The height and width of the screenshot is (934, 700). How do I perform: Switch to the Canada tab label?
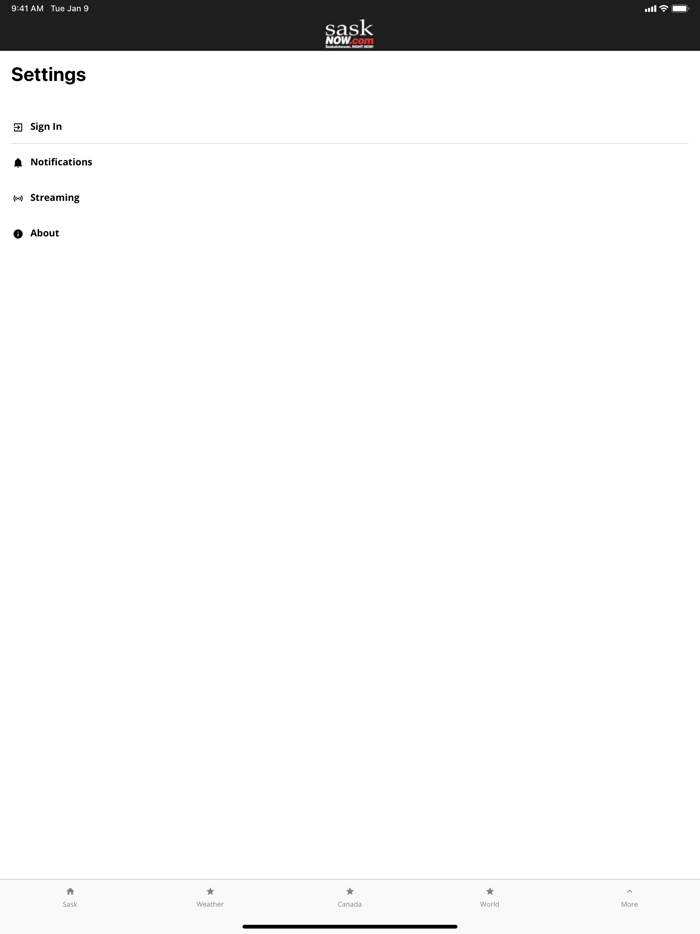(x=350, y=904)
